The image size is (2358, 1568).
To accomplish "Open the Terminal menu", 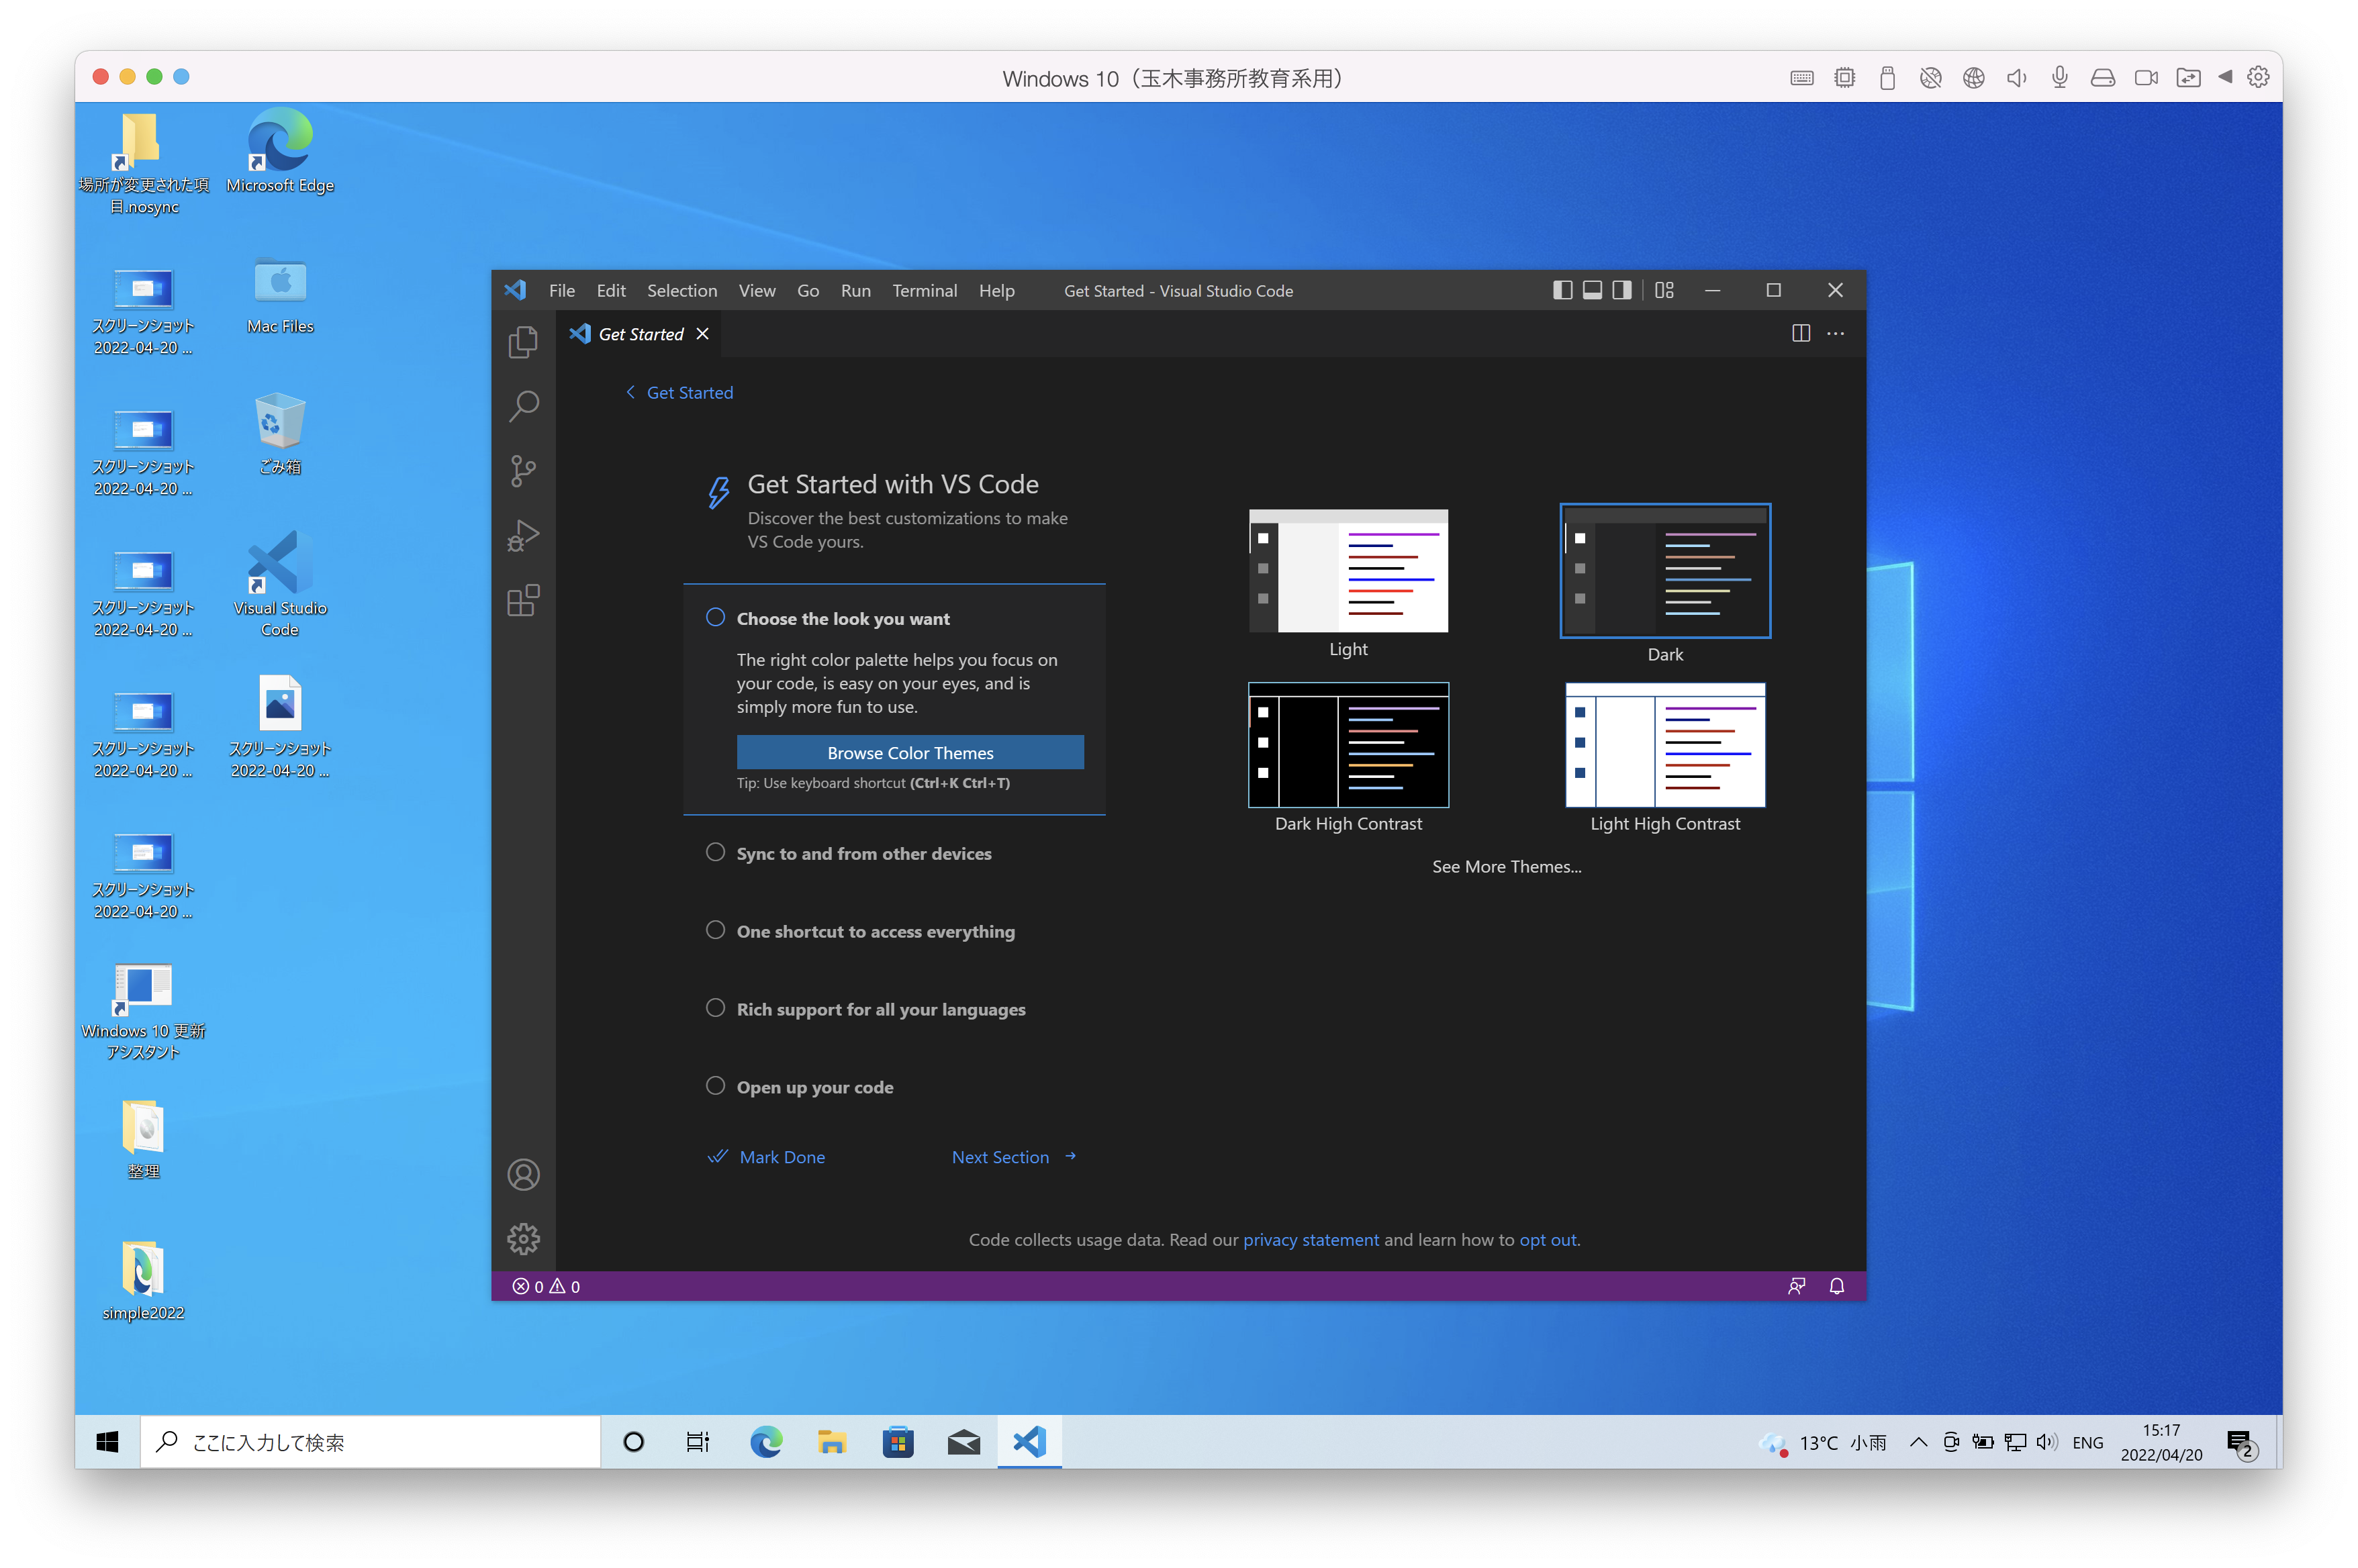I will (924, 291).
